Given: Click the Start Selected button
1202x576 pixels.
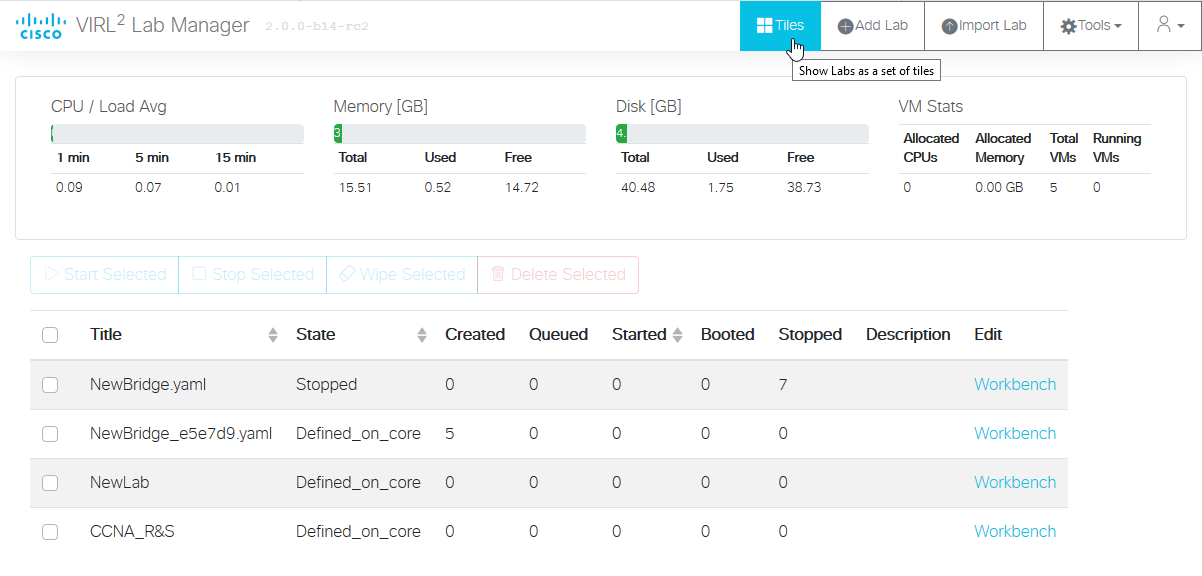Looking at the screenshot, I should pyautogui.click(x=105, y=274).
